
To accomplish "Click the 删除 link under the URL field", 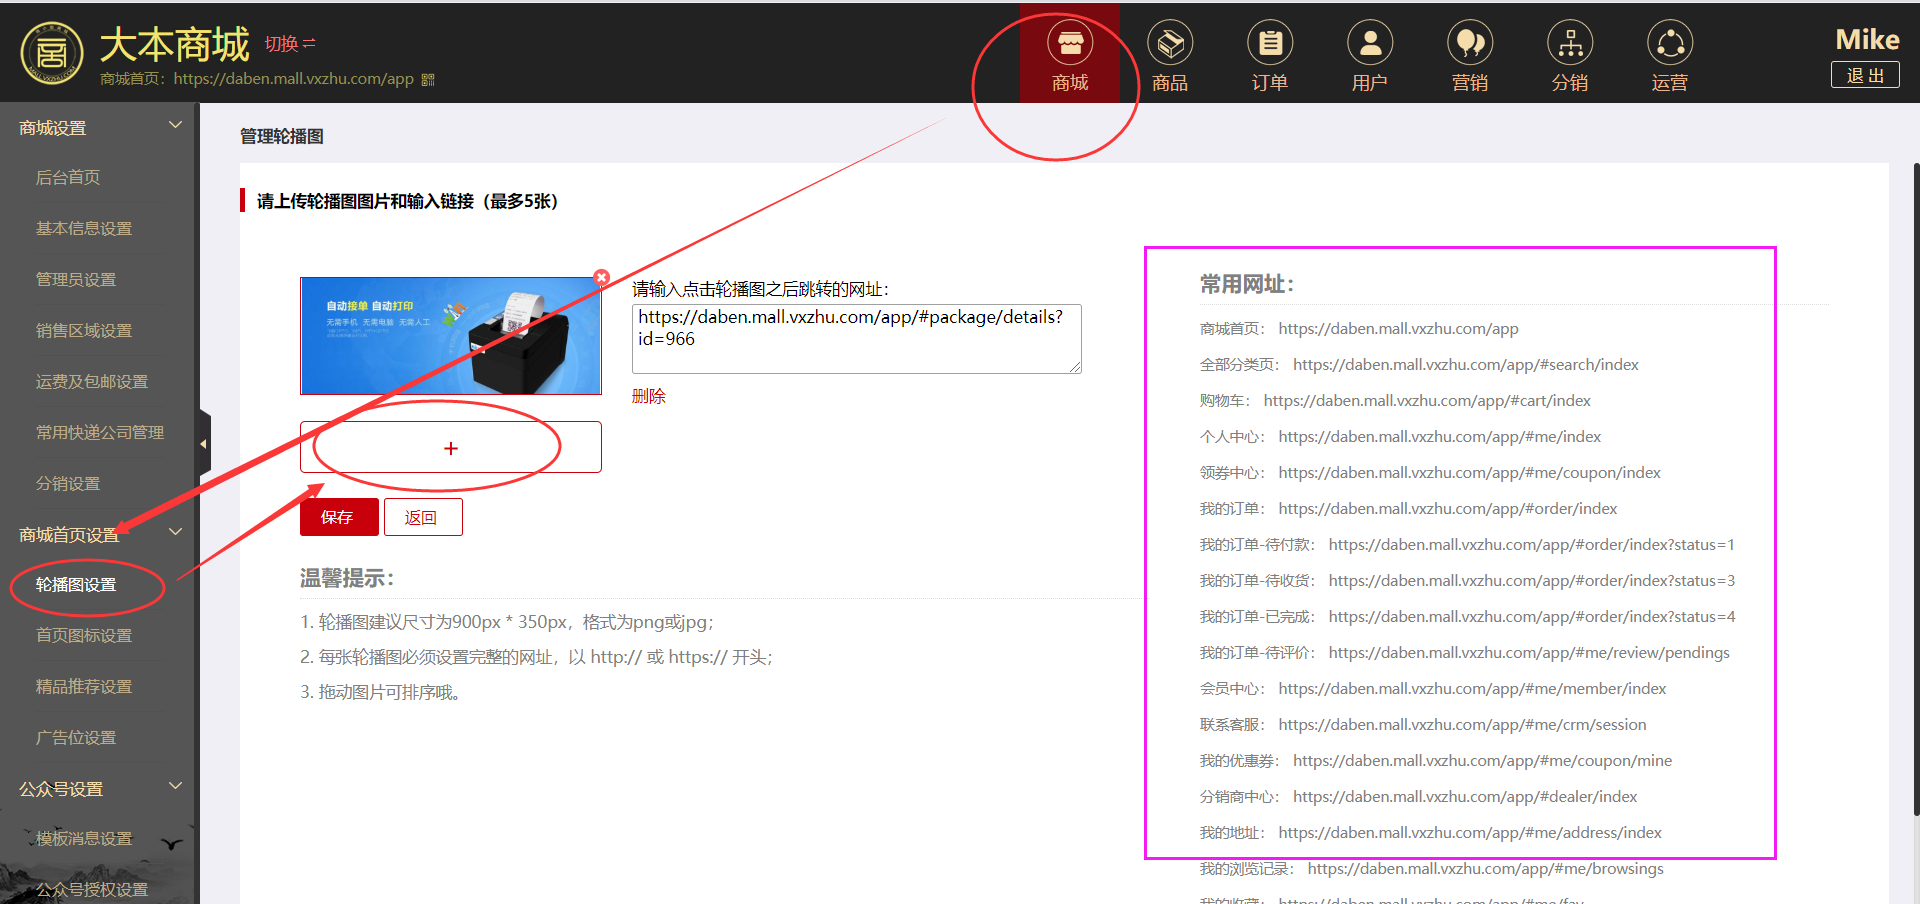I will (x=648, y=396).
